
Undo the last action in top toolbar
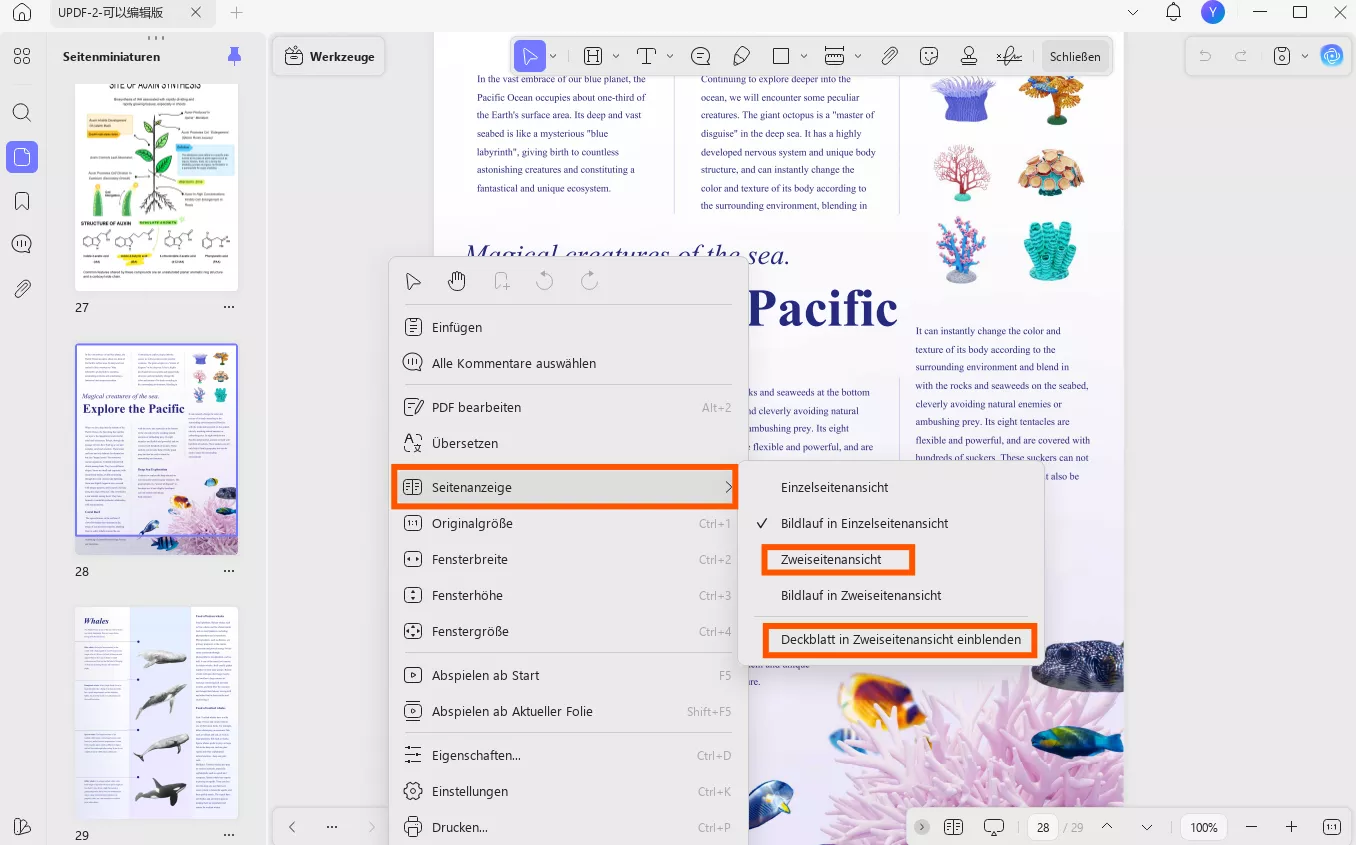[1205, 56]
